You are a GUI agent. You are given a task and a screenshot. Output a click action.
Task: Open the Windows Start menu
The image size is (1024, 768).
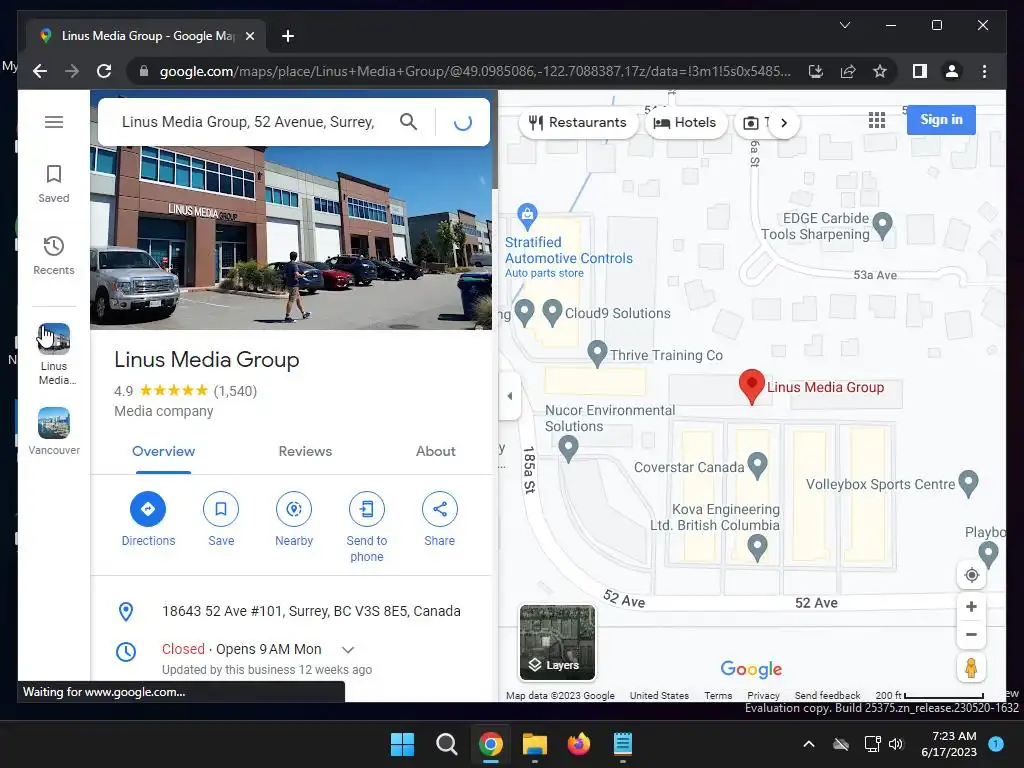[x=402, y=744]
